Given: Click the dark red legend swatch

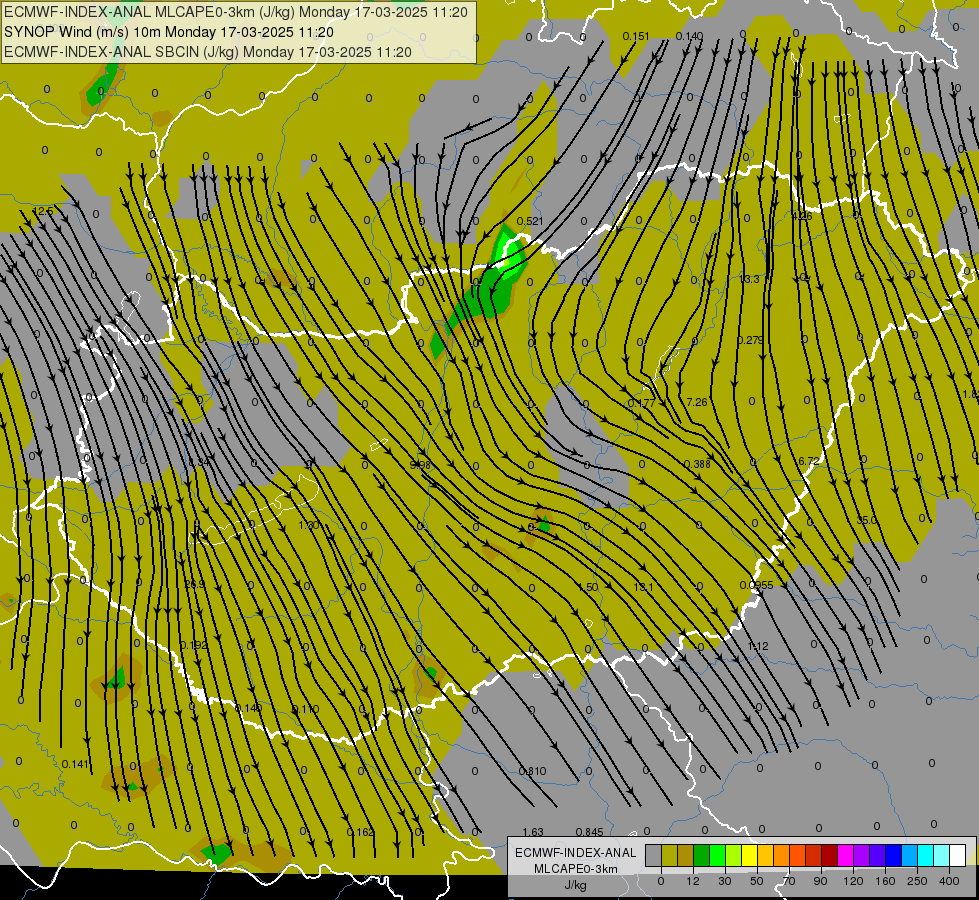Looking at the screenshot, I should tap(830, 855).
